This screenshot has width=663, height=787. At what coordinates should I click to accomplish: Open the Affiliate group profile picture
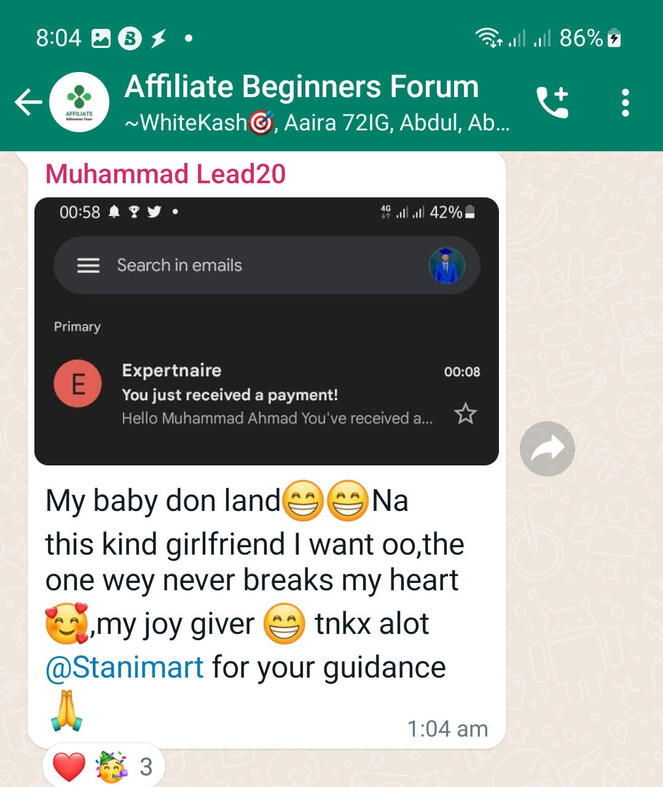coord(79,102)
